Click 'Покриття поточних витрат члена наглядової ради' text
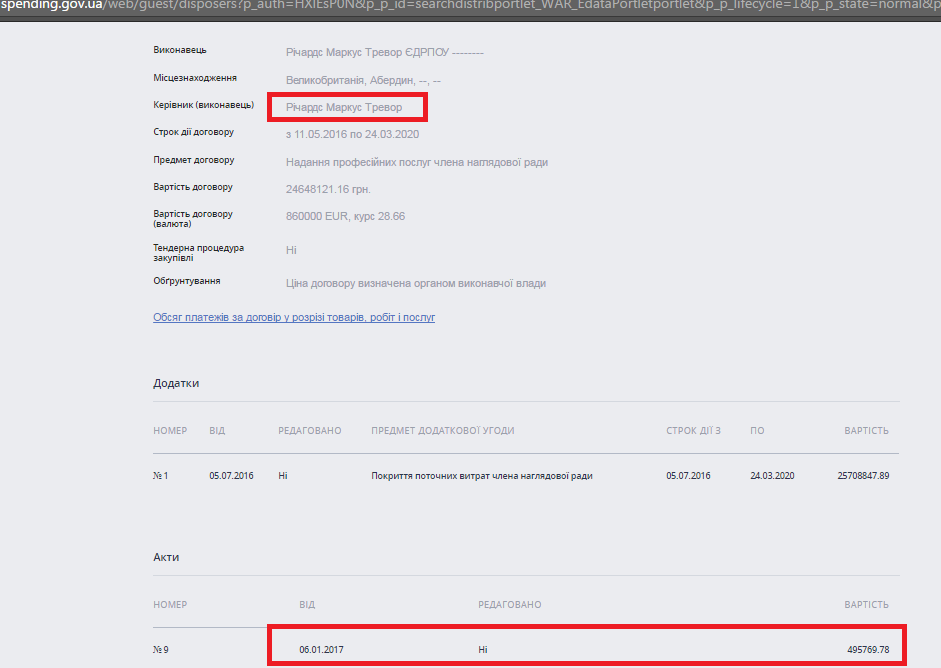The image size is (941, 668). [481, 476]
